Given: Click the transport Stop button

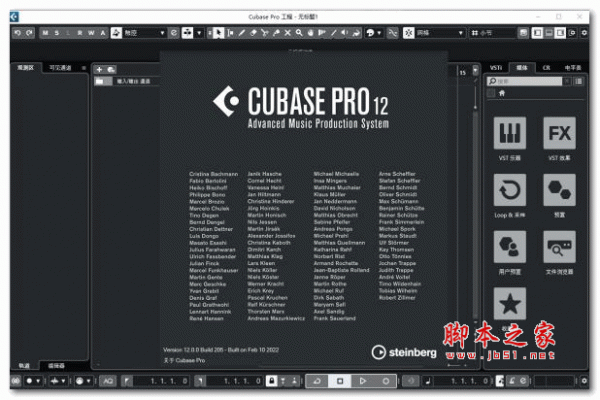Looking at the screenshot, I should 340,381.
